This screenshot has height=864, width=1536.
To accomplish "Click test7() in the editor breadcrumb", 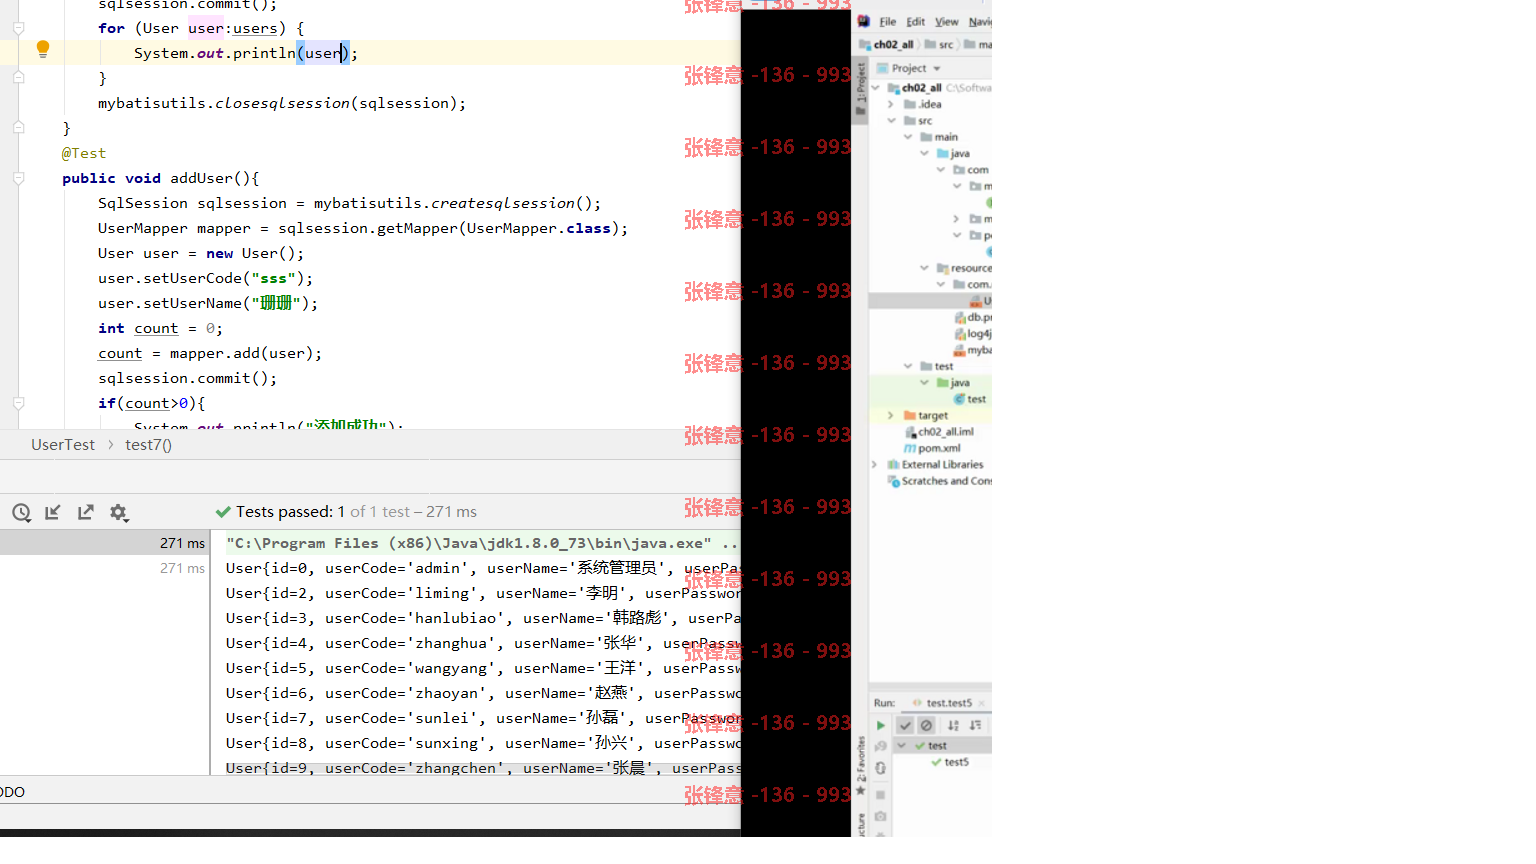I will click(148, 445).
